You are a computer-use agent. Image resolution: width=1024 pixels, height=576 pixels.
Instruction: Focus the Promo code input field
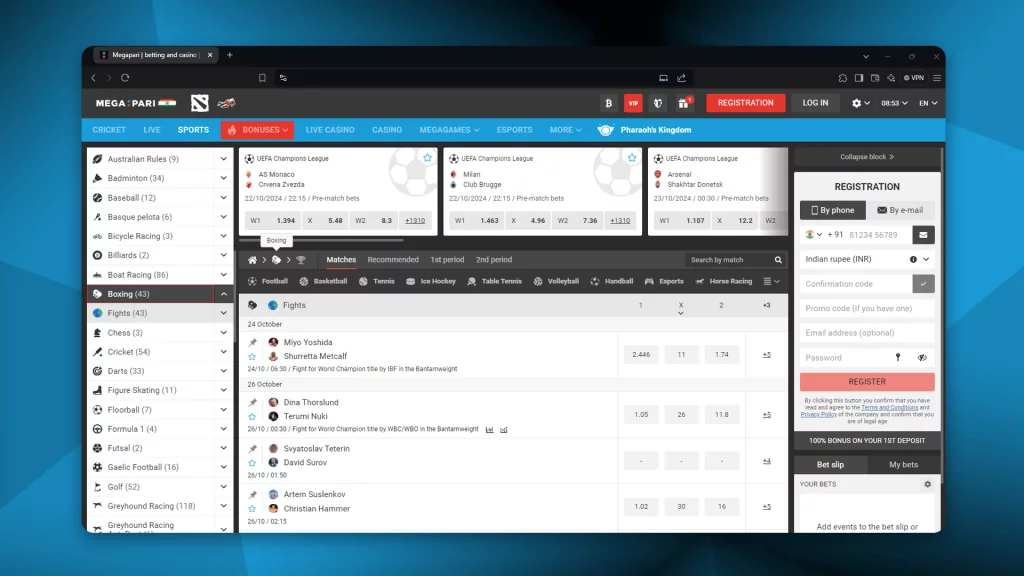coord(867,308)
